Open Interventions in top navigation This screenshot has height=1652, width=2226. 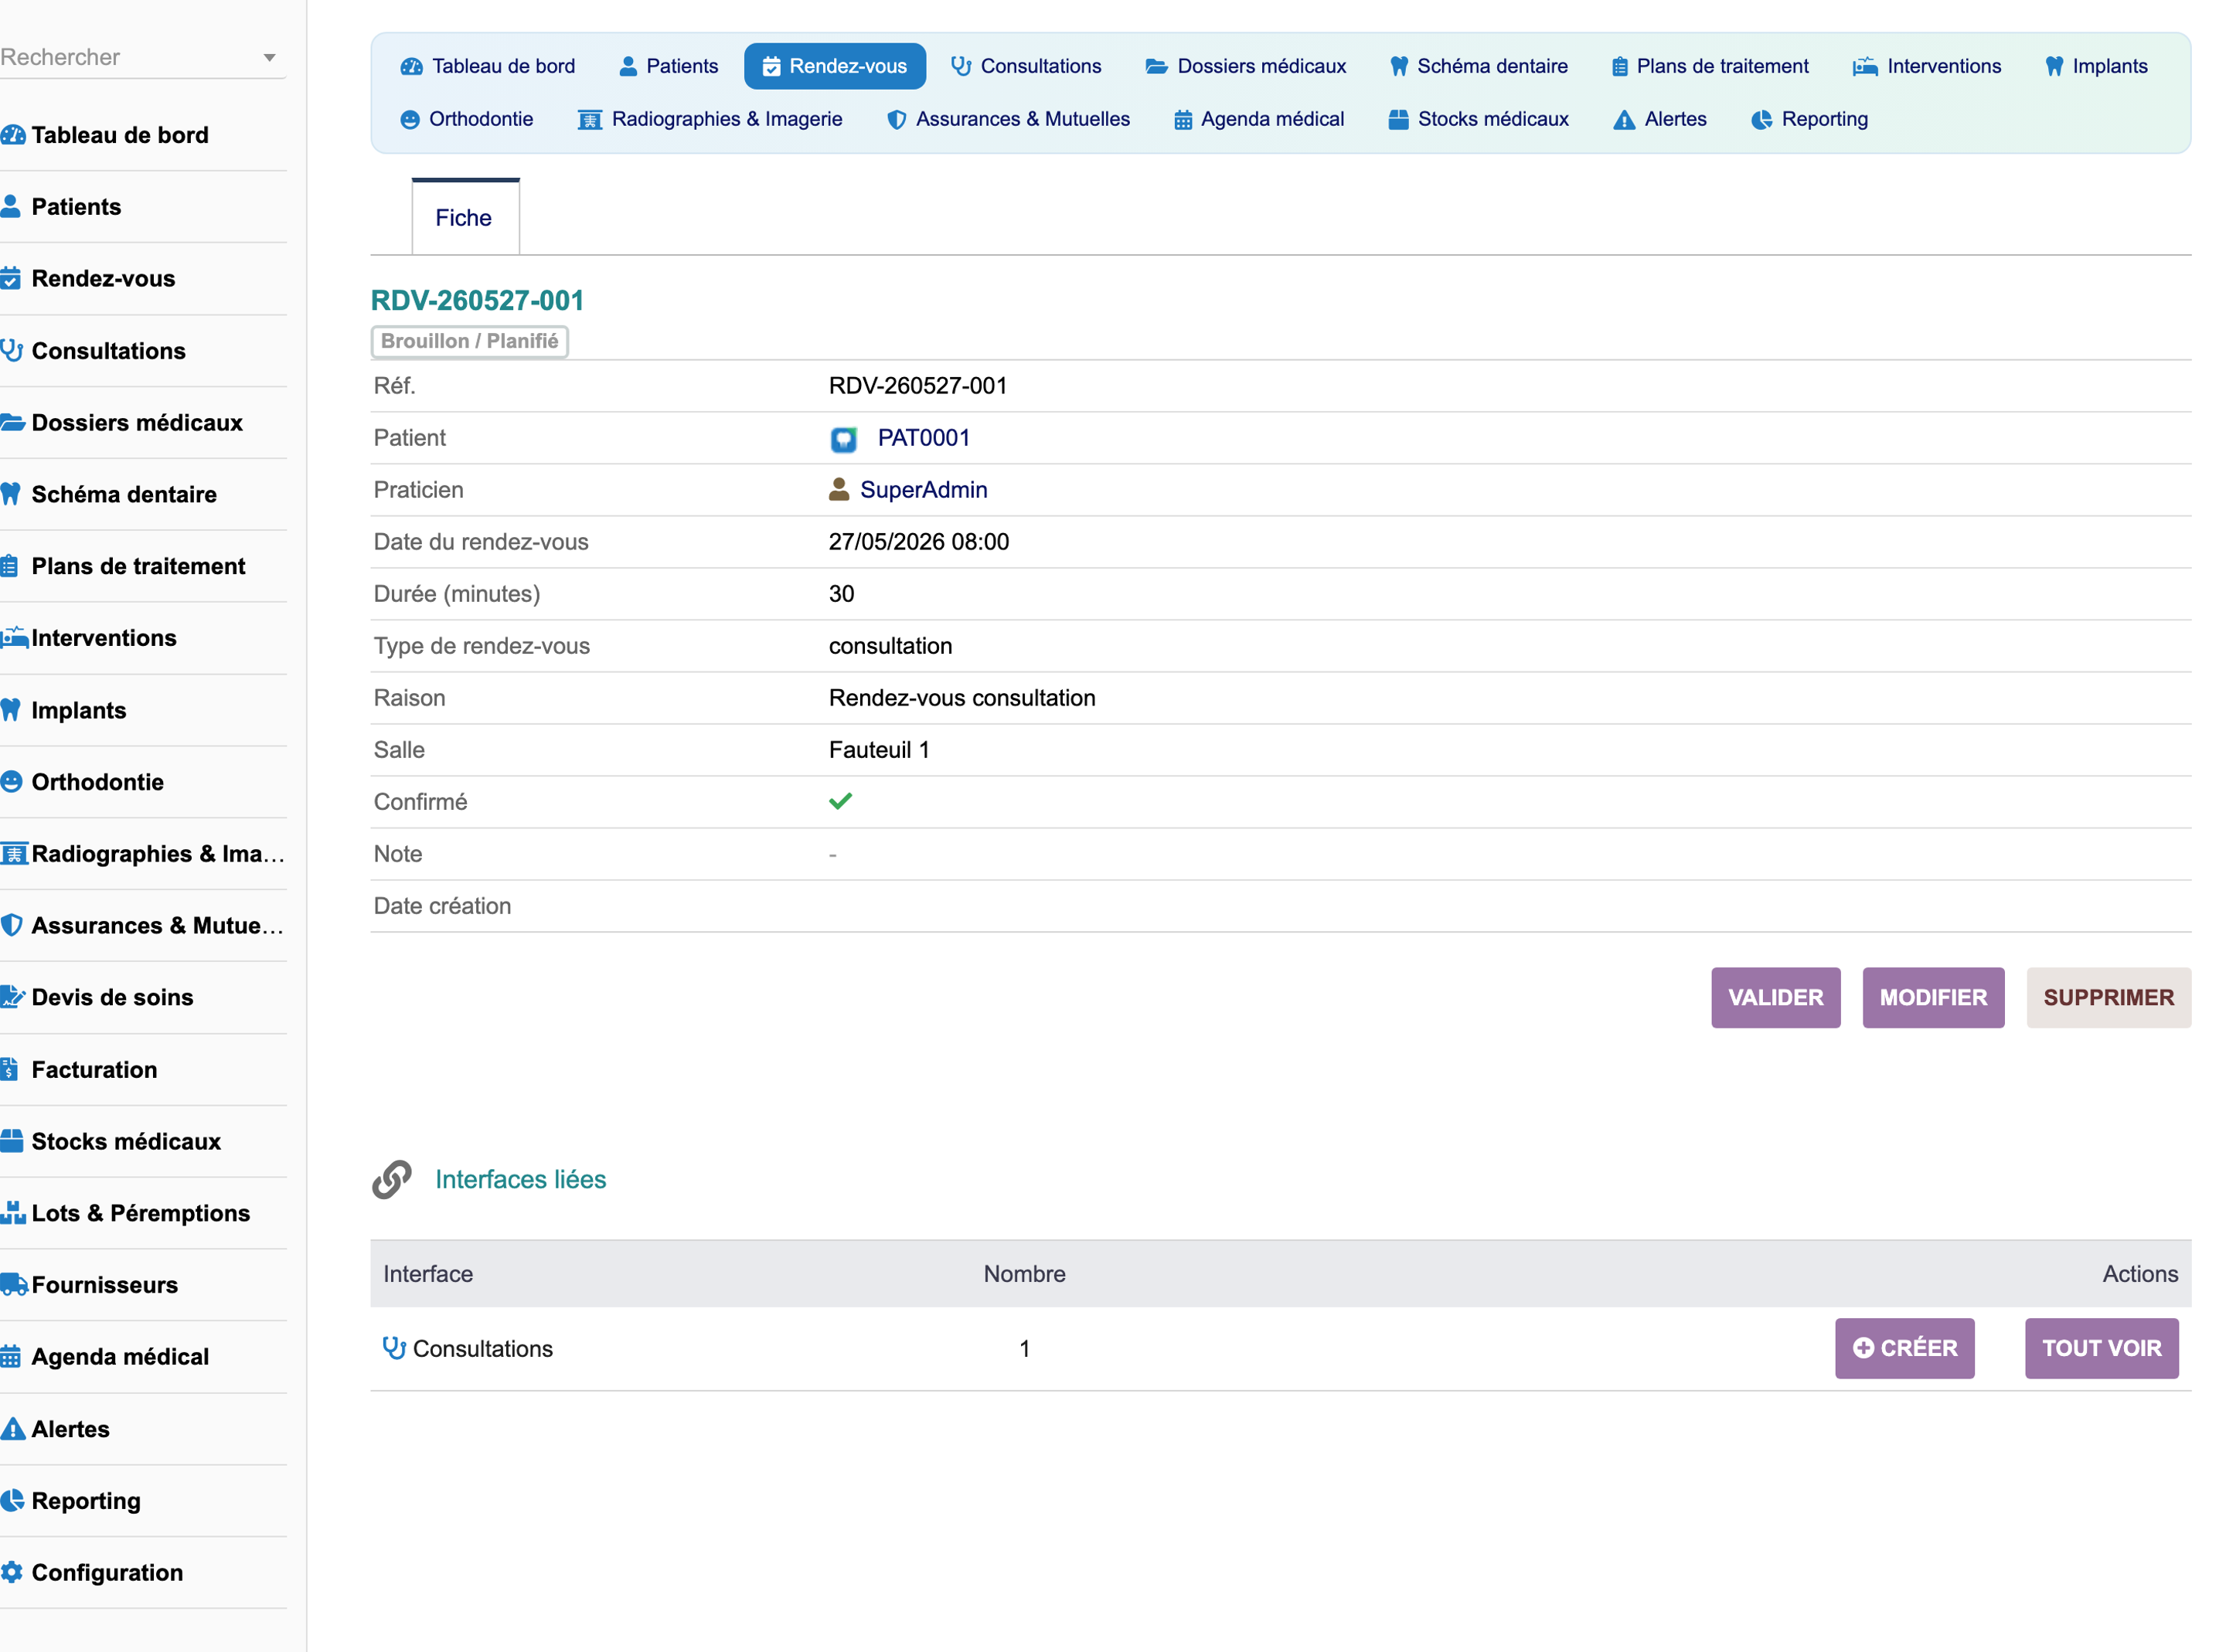pyautogui.click(x=1926, y=66)
